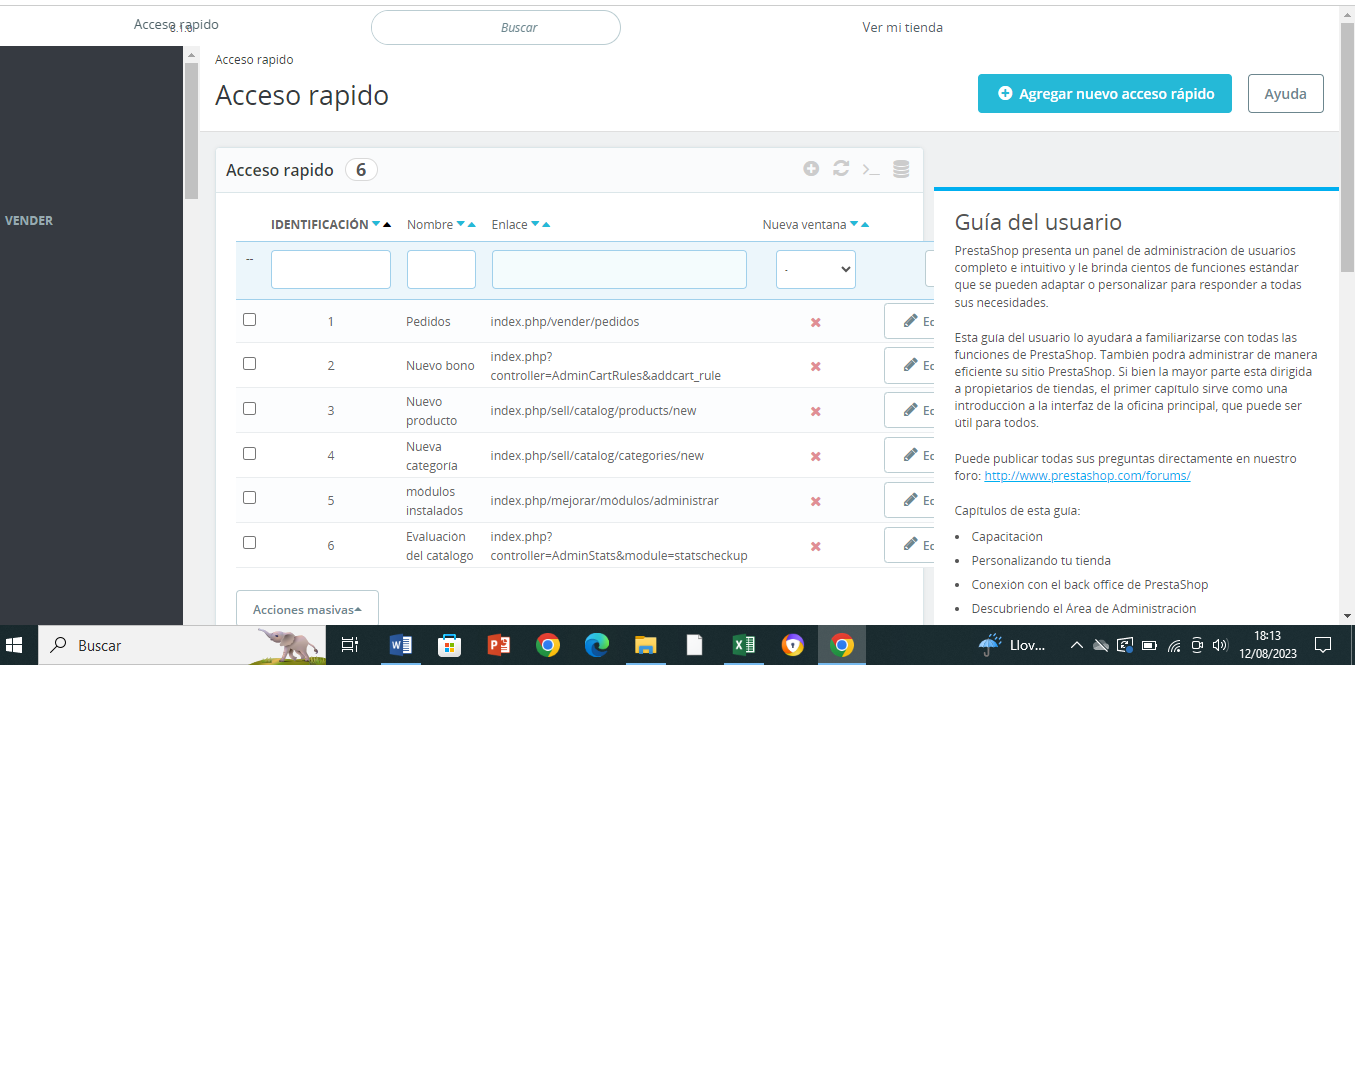Toggle Nueva ventana status for Pedidos
1355x1088 pixels.
pos(816,322)
